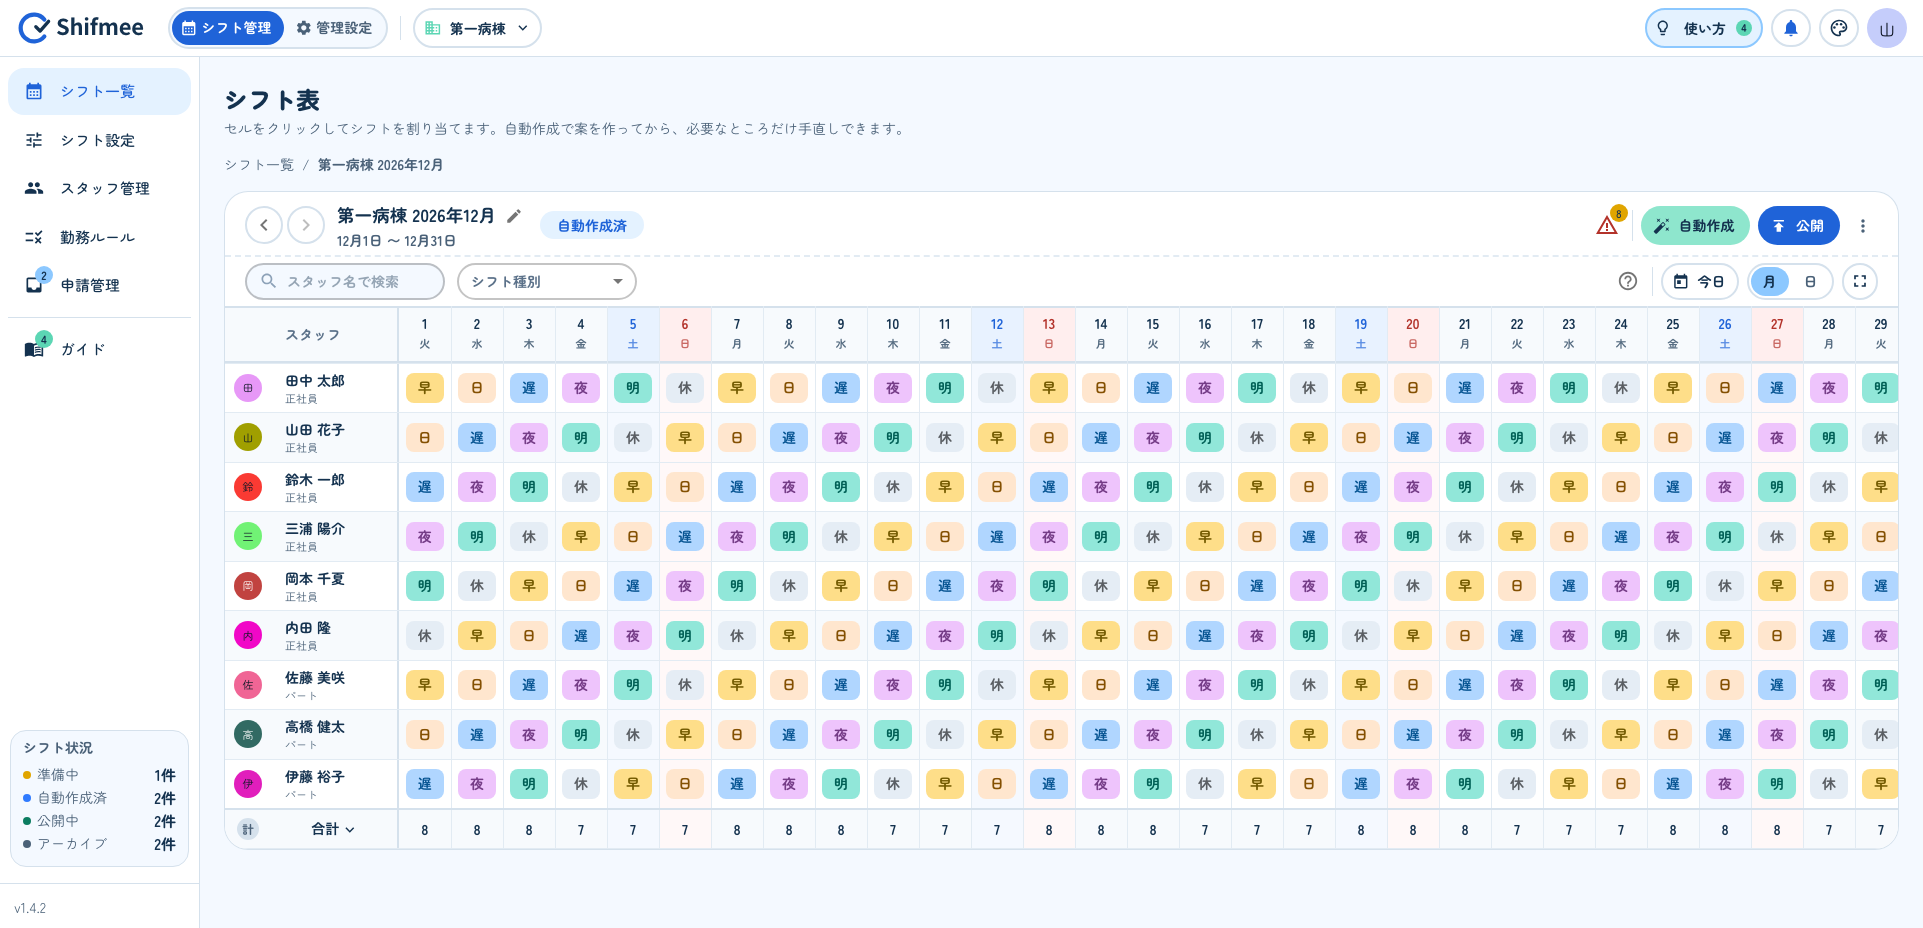Viewport: 1923px width, 928px height.
Task: Focus the スタッフ名で検索 search field
Action: 345,281
